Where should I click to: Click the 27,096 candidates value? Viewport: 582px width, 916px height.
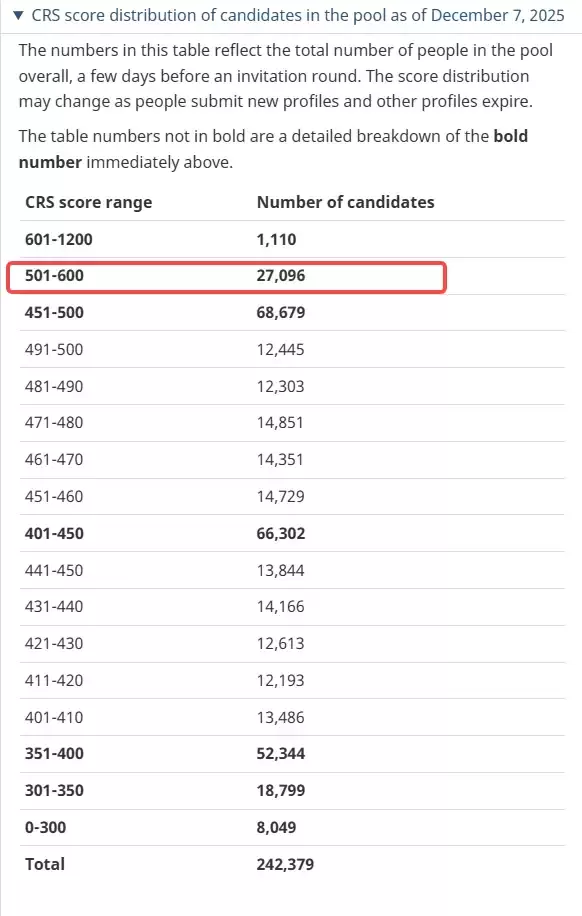click(280, 276)
